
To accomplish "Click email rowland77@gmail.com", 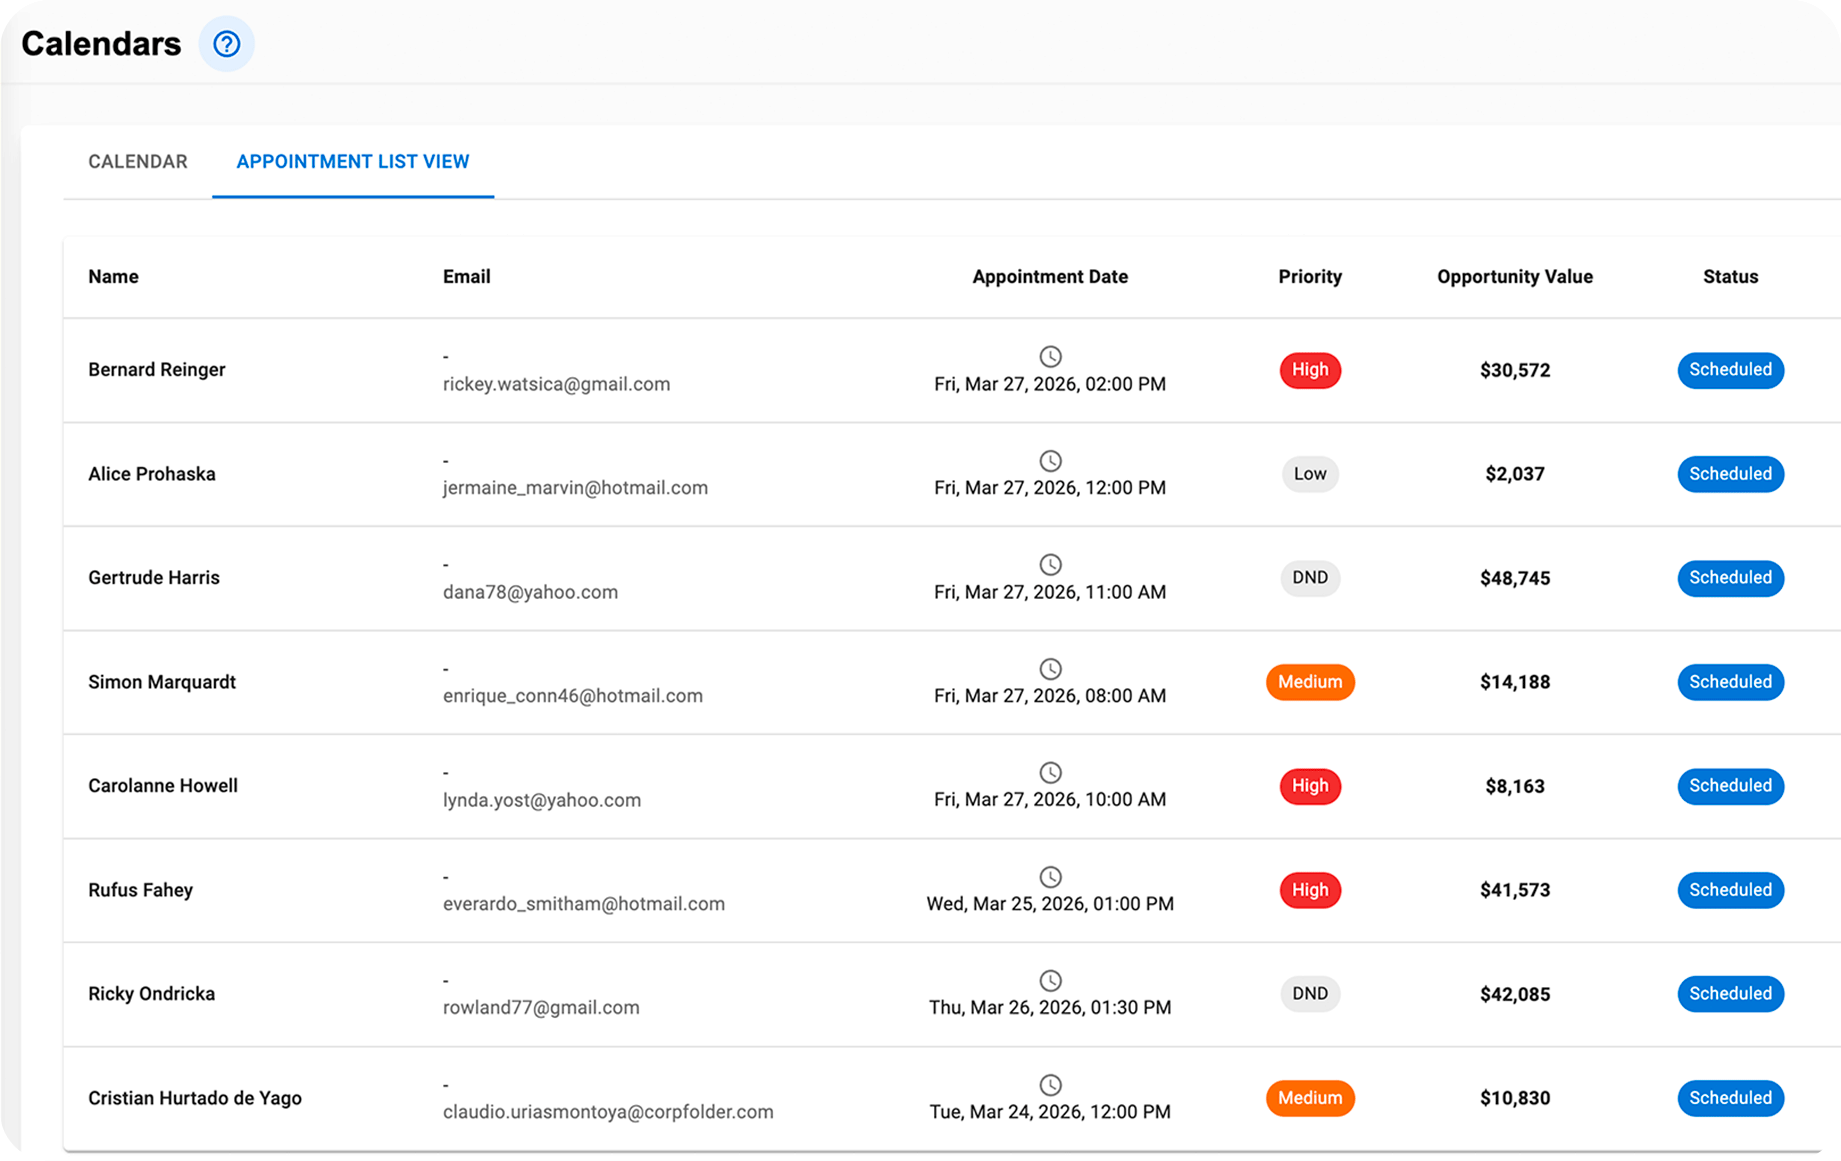I will 541,1008.
